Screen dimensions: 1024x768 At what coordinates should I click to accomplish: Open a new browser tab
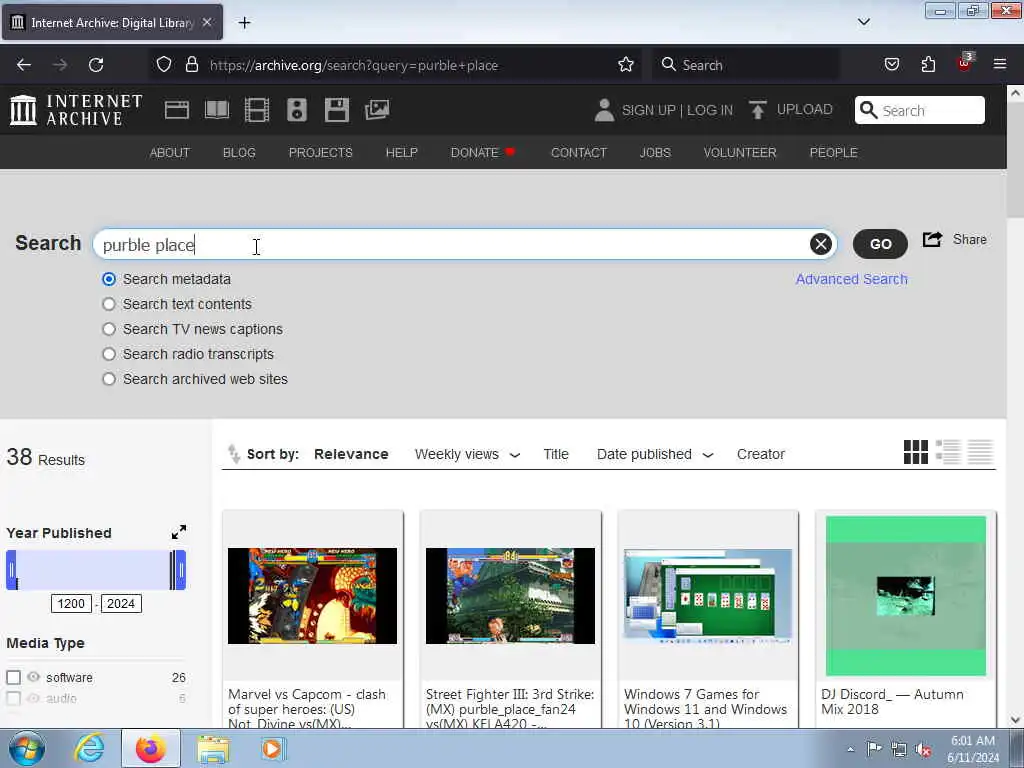[244, 23]
